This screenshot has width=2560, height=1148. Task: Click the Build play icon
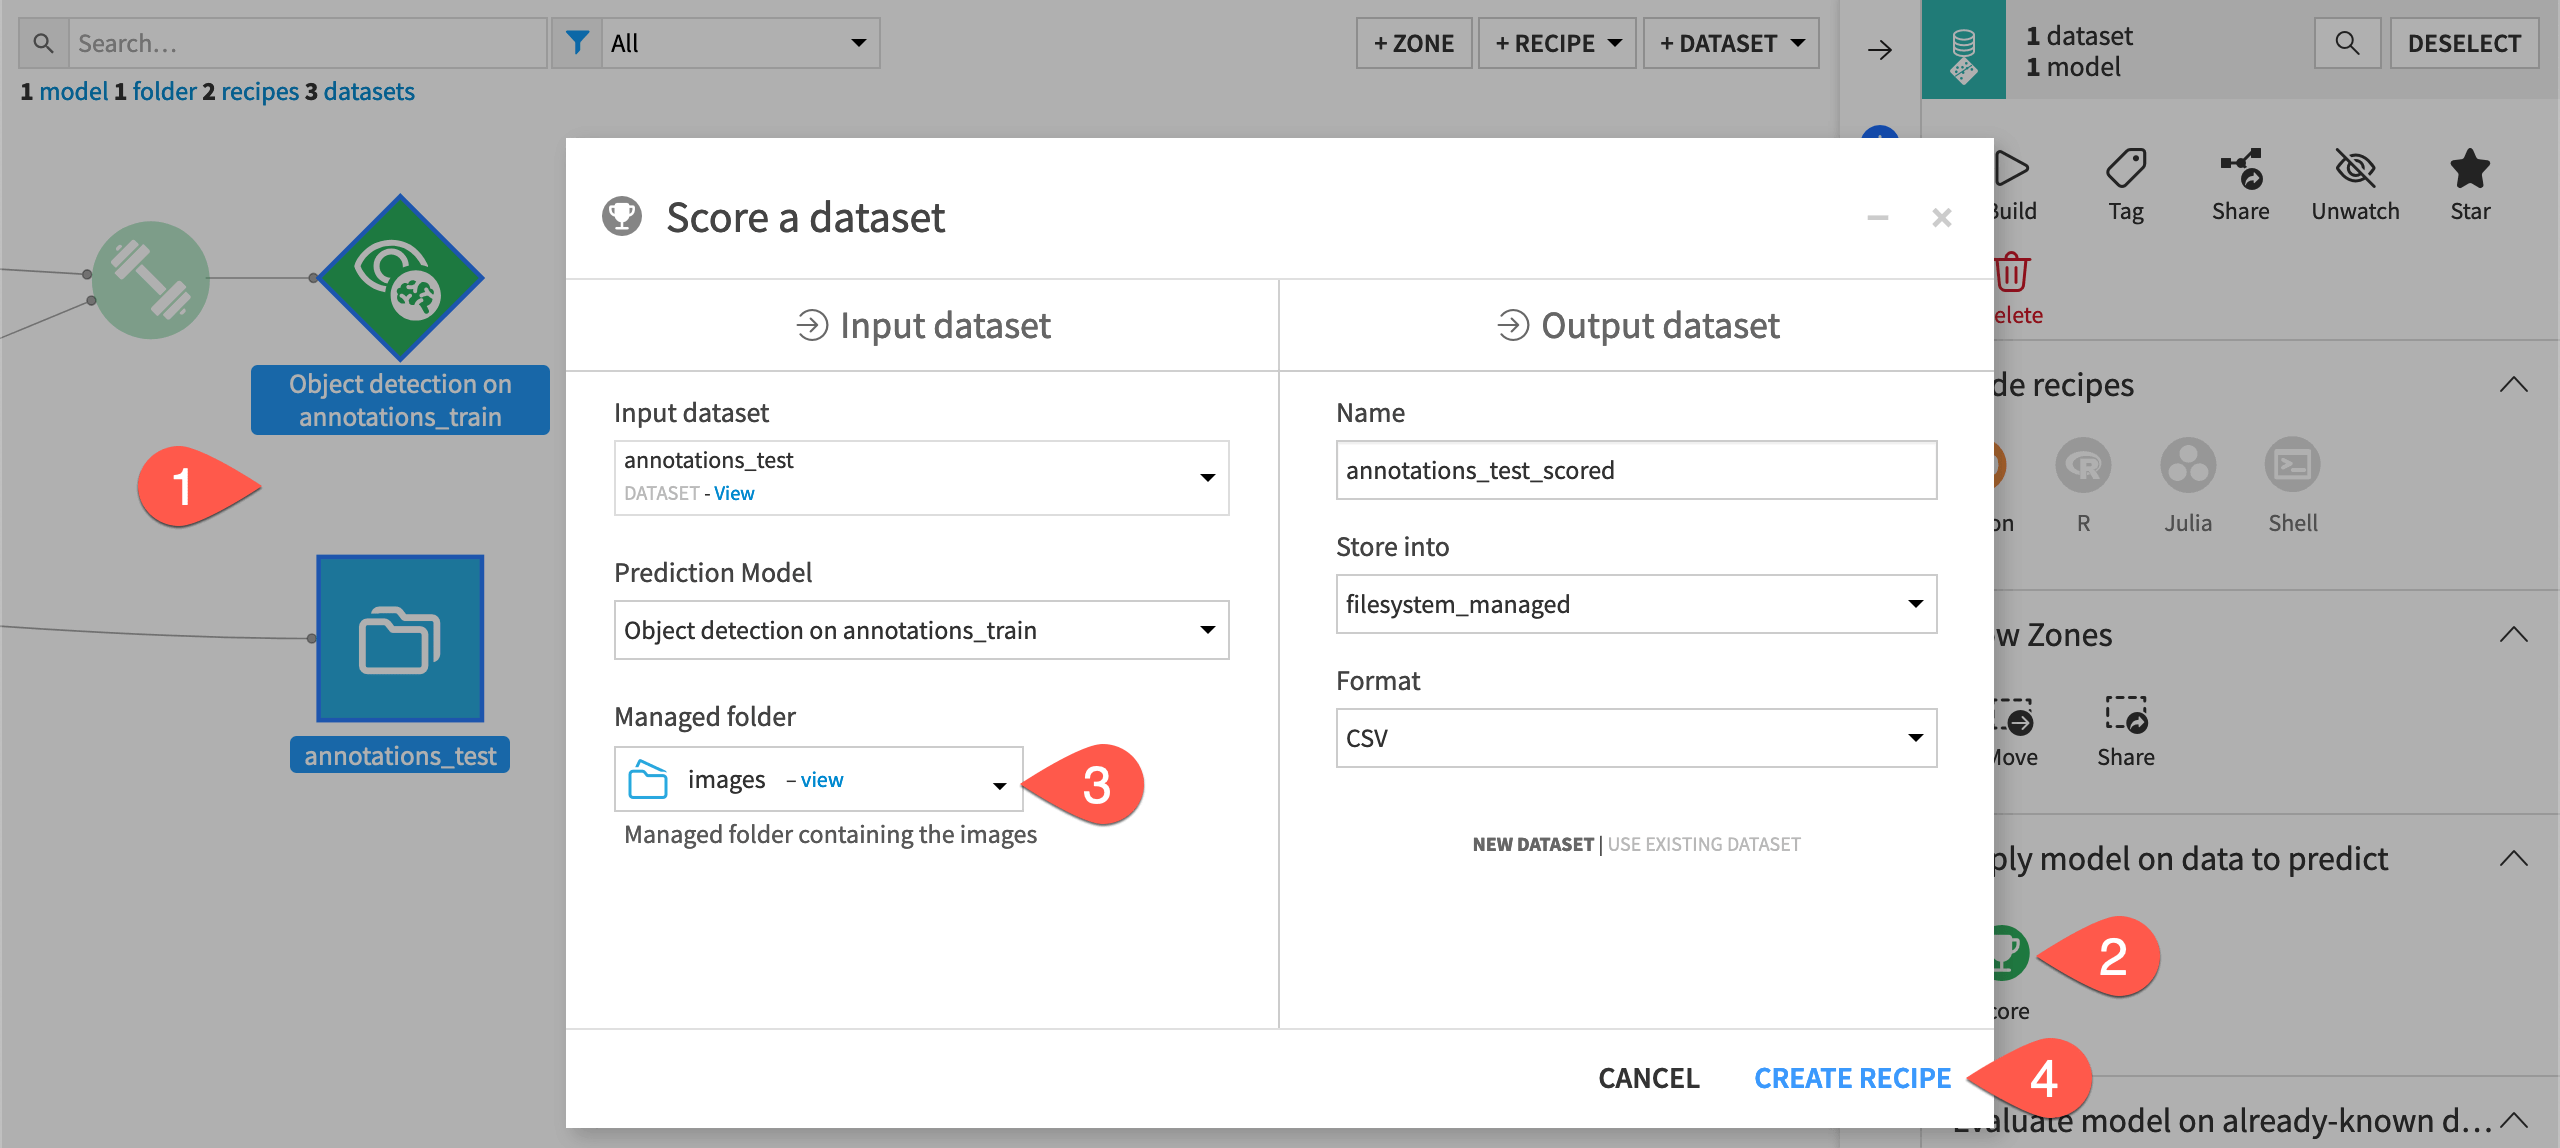(x=2011, y=168)
